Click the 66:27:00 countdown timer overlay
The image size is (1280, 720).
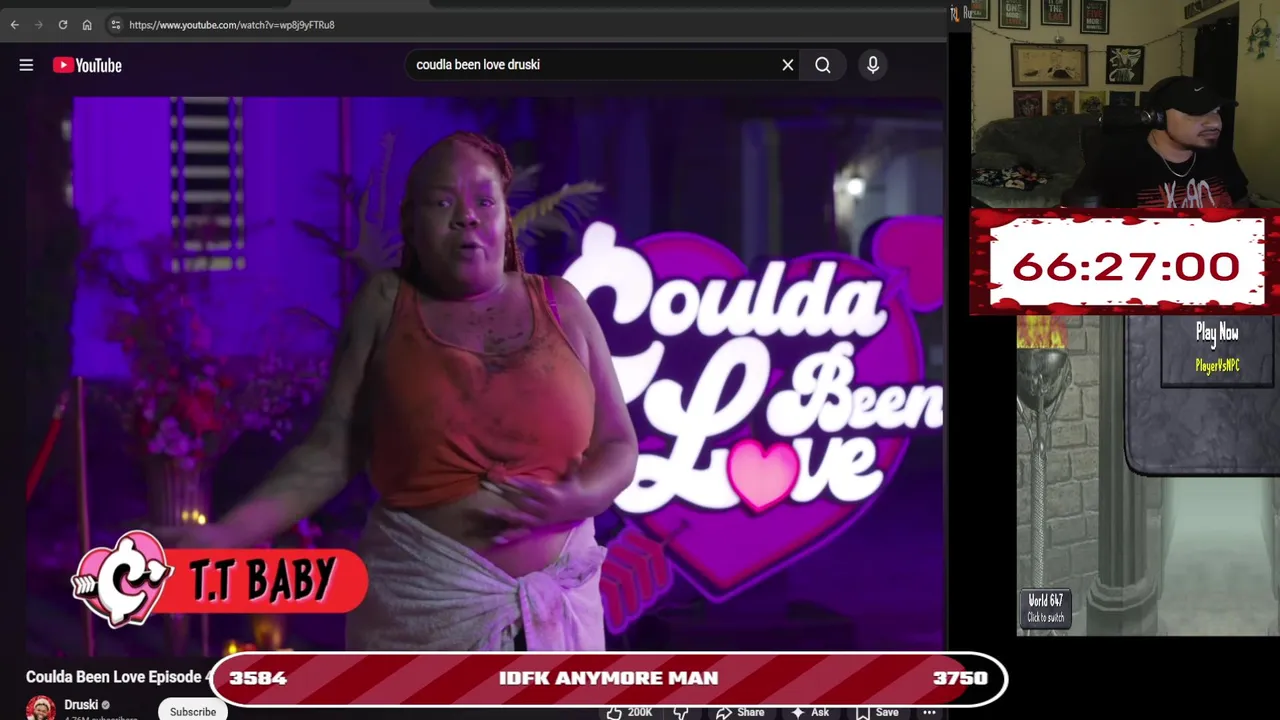1125,266
